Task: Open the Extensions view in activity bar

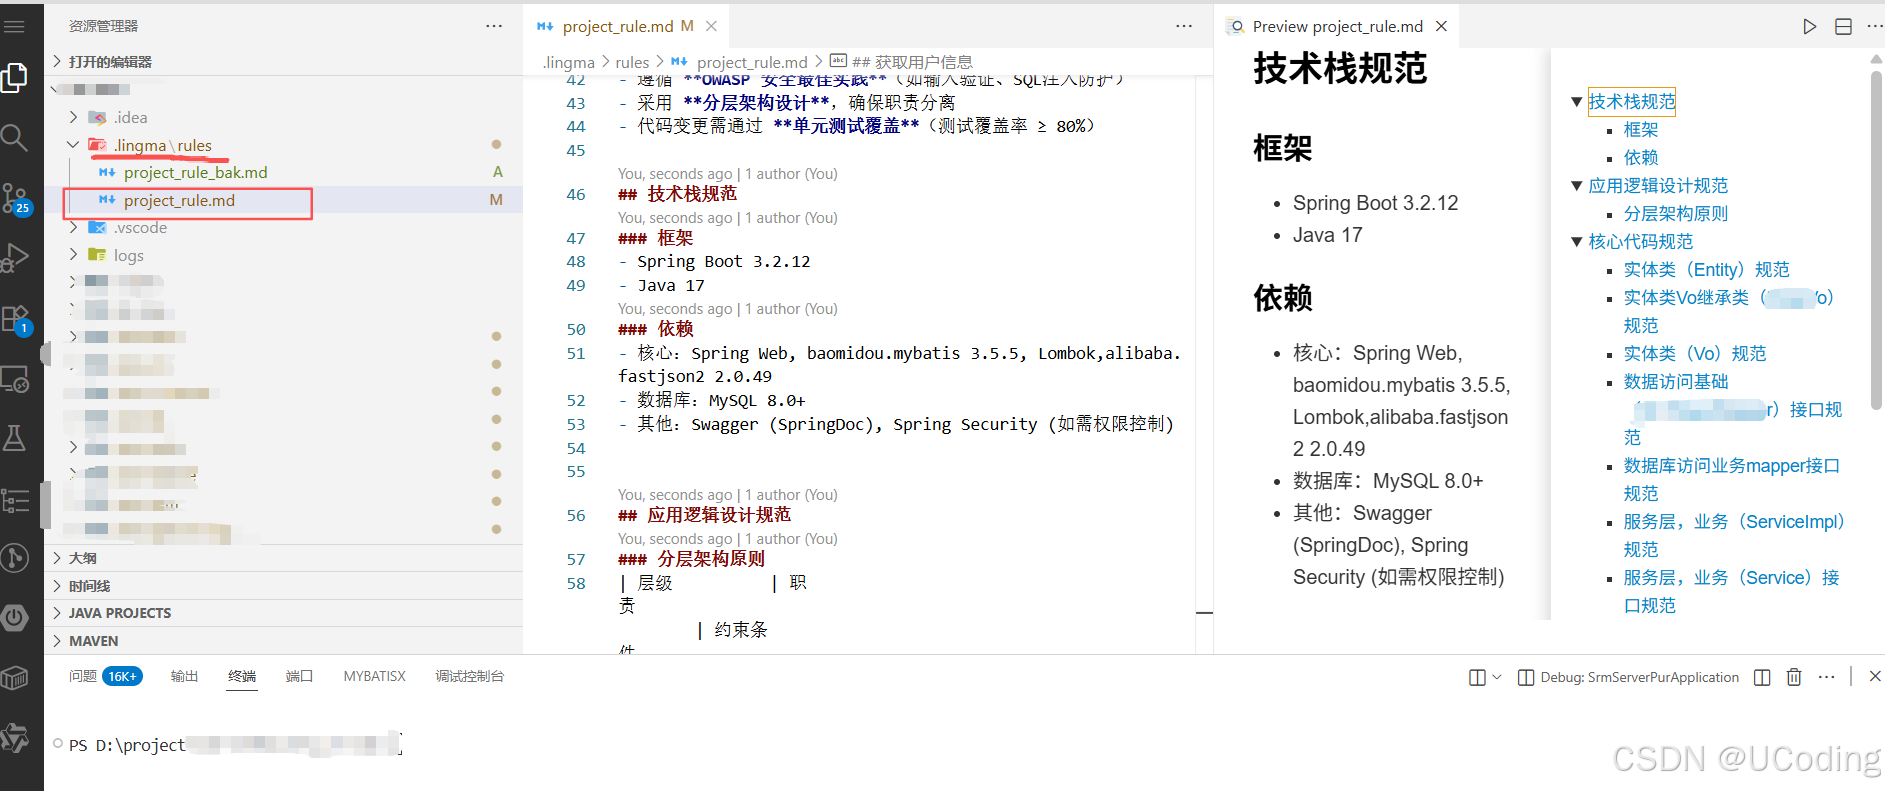Action: [16, 319]
